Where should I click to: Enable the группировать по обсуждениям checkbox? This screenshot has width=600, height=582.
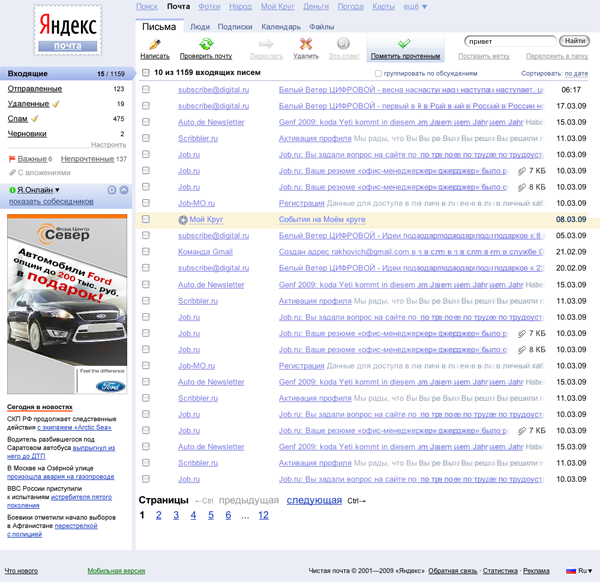tap(378, 74)
